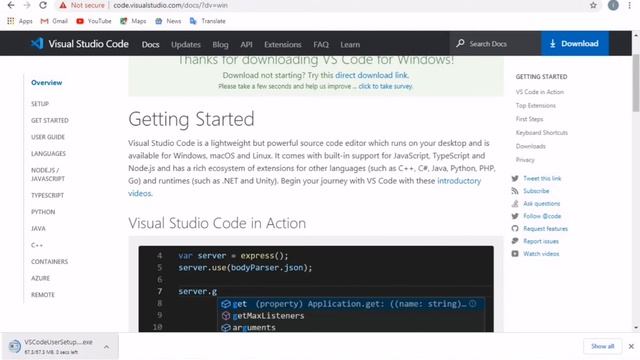Click the page vertical scrollbar thumb
Screen dimensions: 640x360
pos(636,83)
